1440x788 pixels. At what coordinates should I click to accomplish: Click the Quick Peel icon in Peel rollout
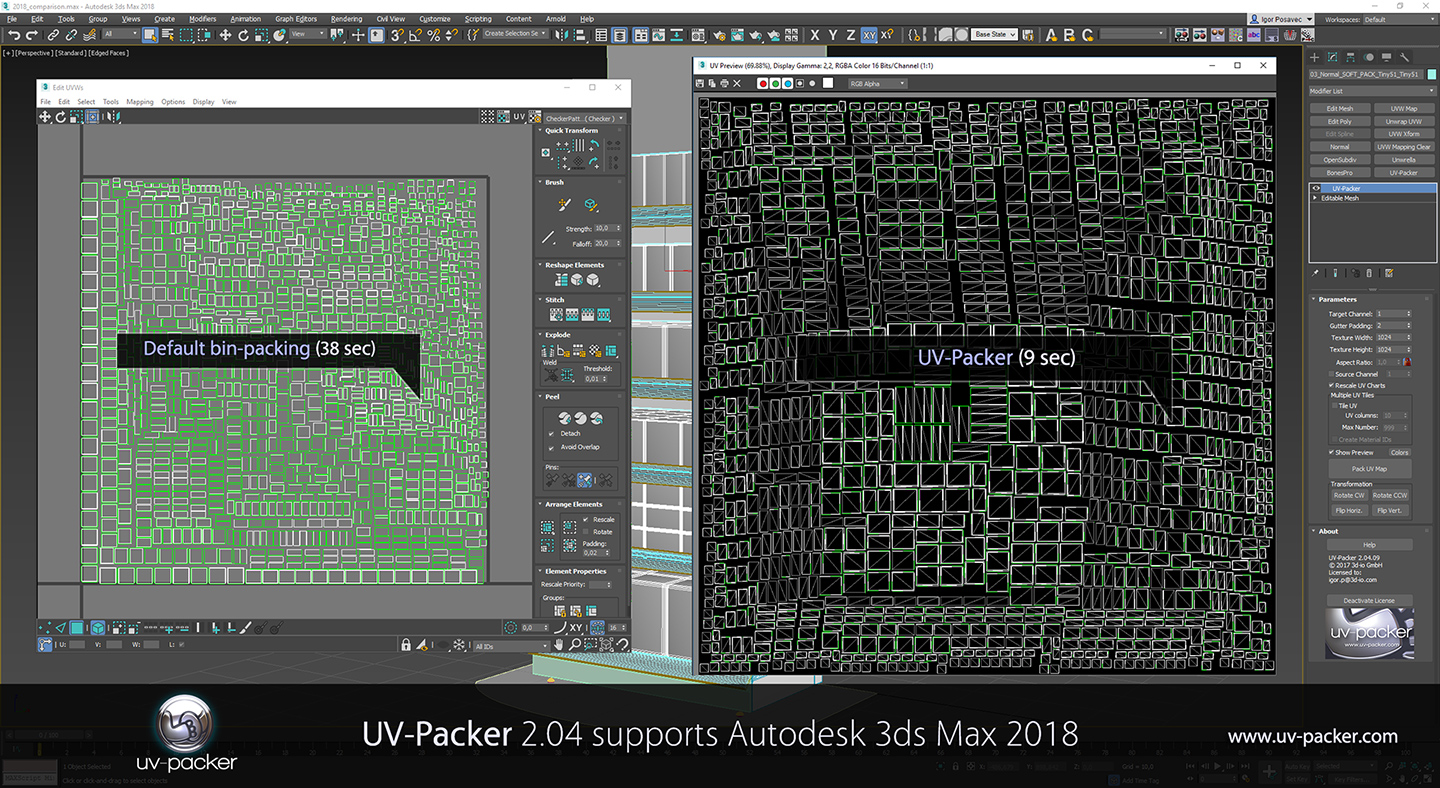[x=563, y=417]
